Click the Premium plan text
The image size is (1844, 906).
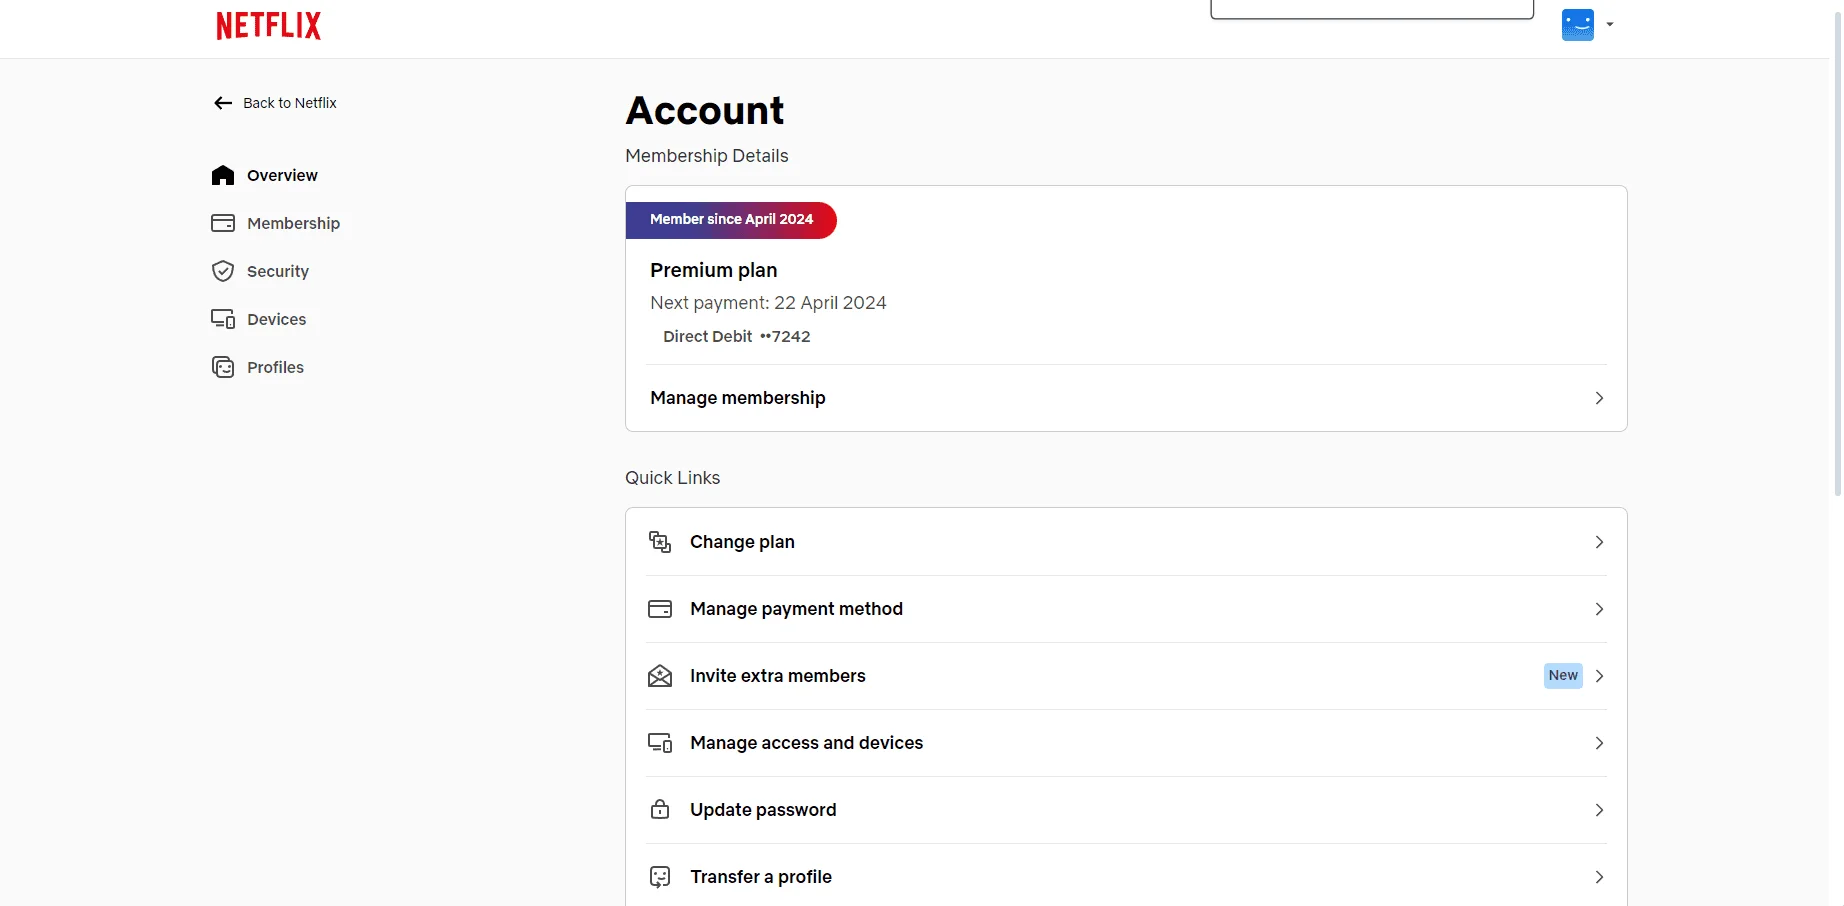713,270
